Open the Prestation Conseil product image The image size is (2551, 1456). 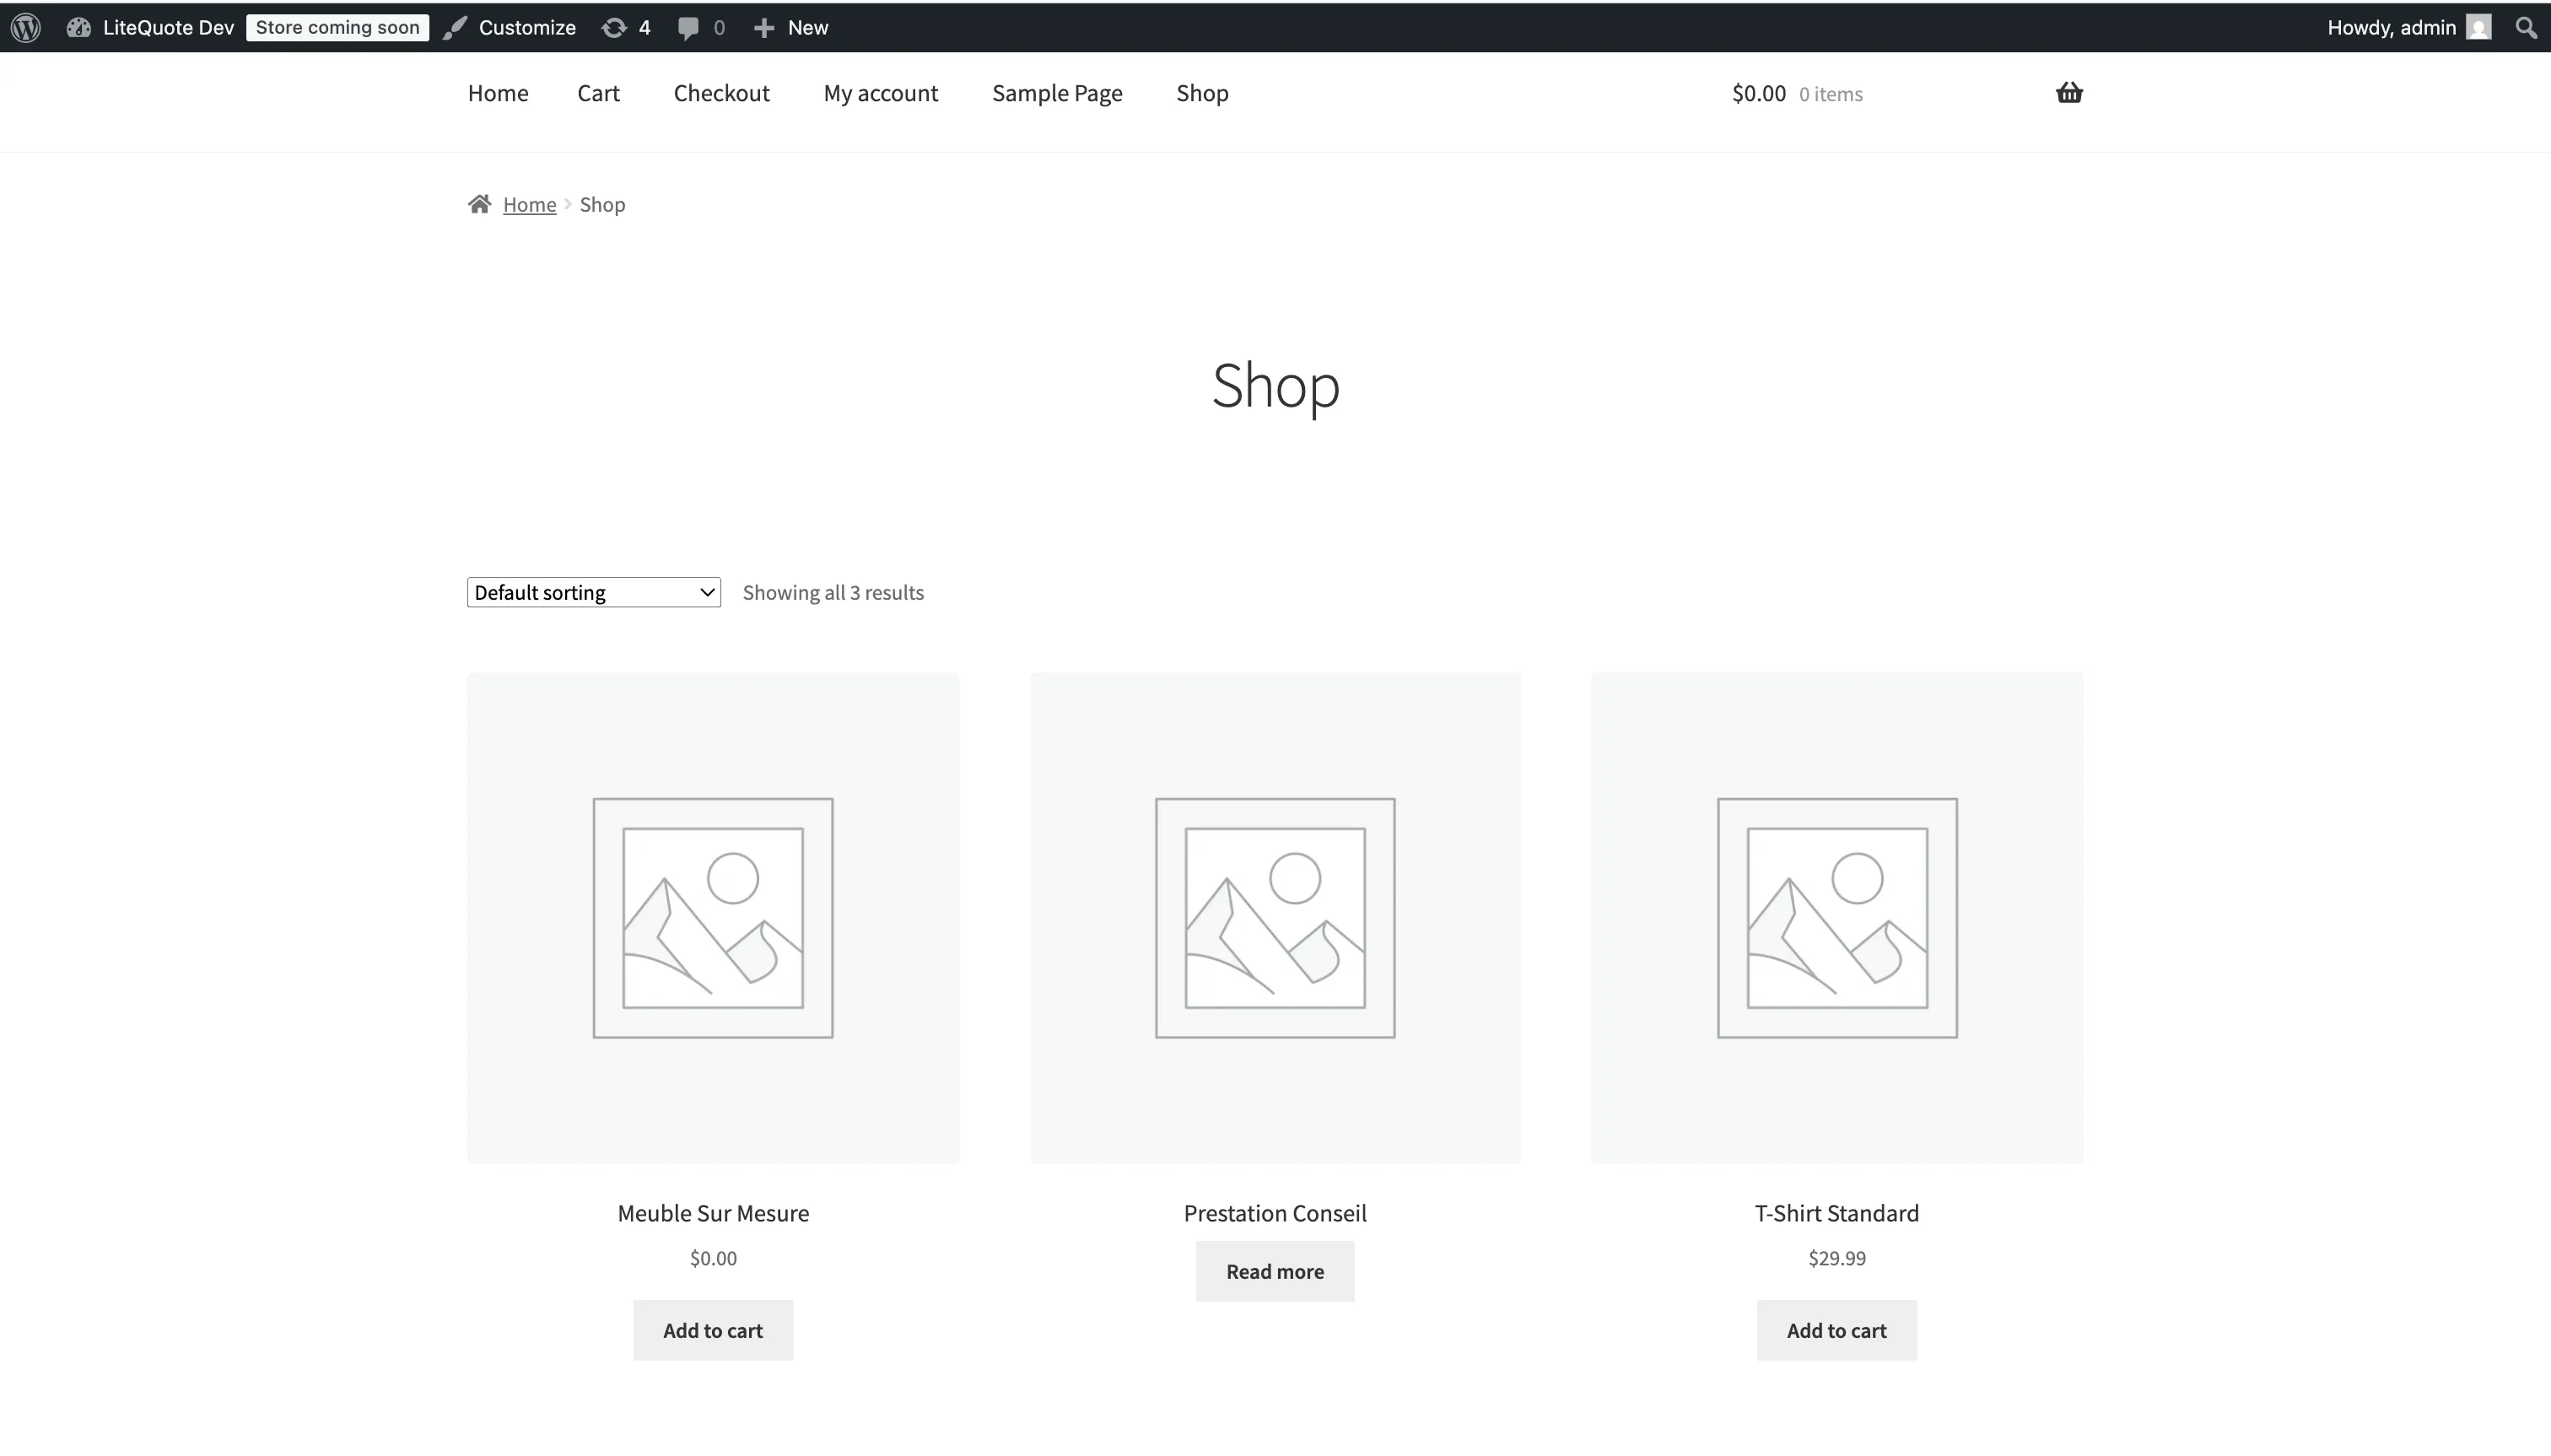pos(1275,917)
